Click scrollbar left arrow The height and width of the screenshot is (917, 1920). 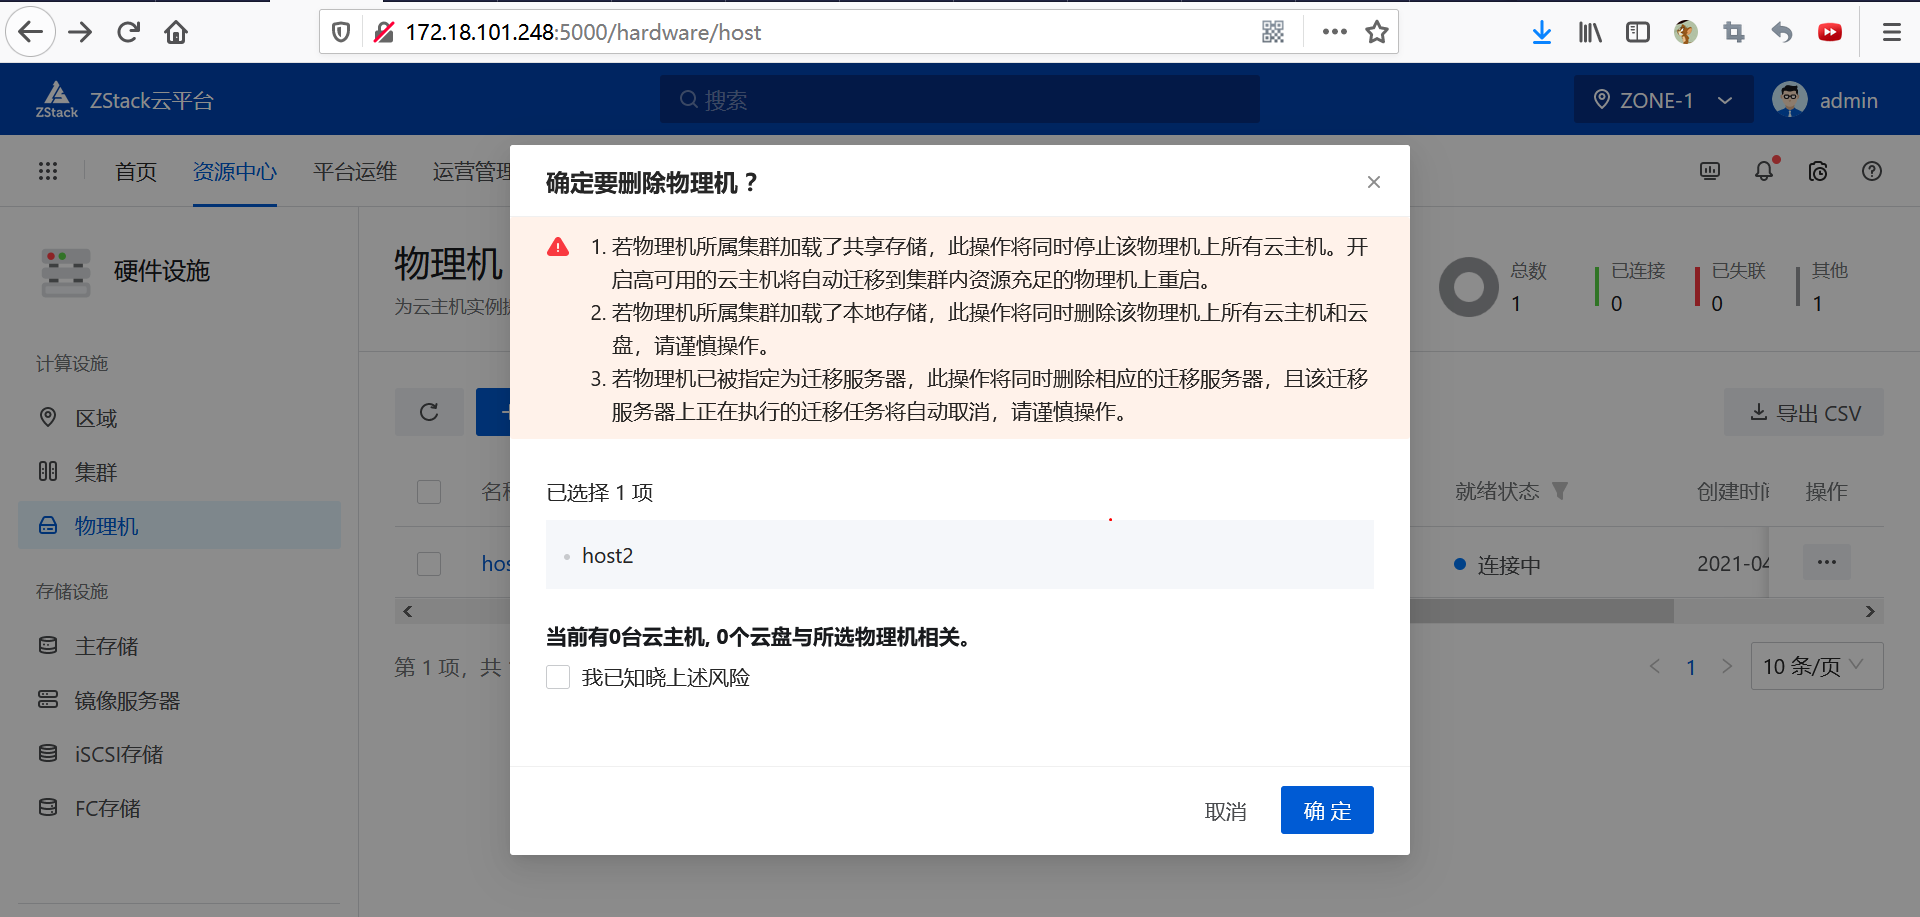[x=407, y=611]
